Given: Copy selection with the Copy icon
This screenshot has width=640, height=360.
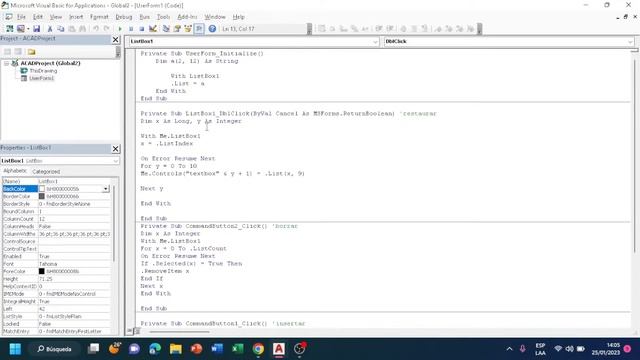Looking at the screenshot, I should click(x=61, y=29).
